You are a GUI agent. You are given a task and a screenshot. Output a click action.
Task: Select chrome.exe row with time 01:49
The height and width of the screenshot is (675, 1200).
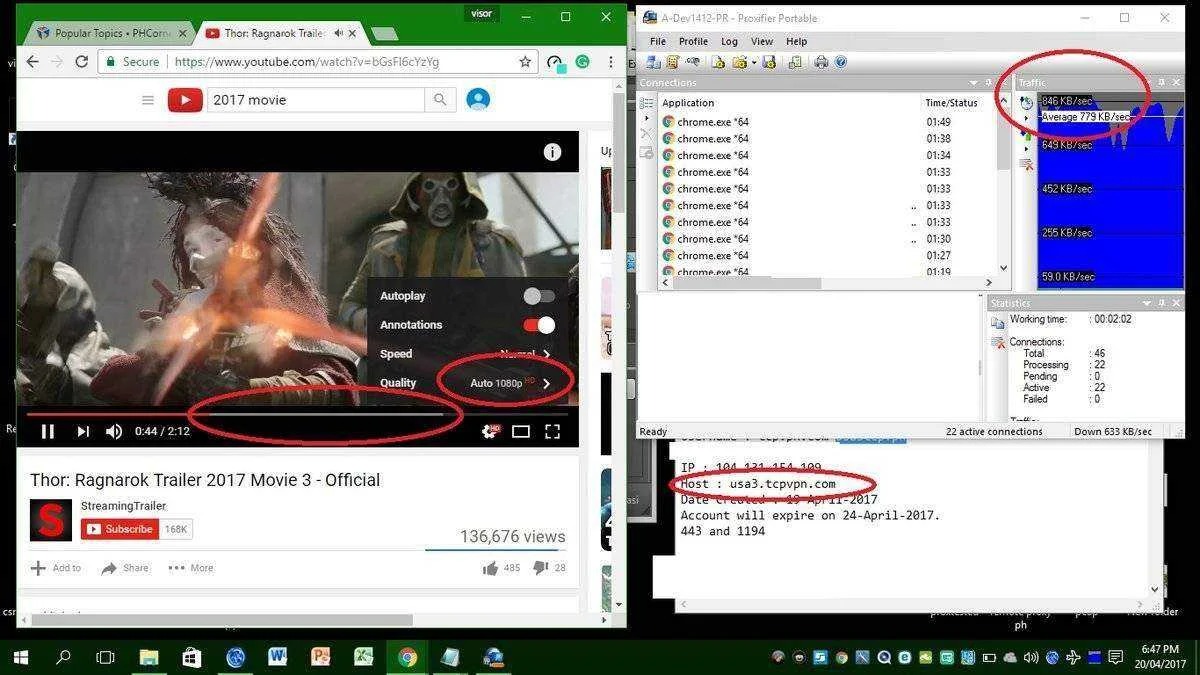click(827, 122)
